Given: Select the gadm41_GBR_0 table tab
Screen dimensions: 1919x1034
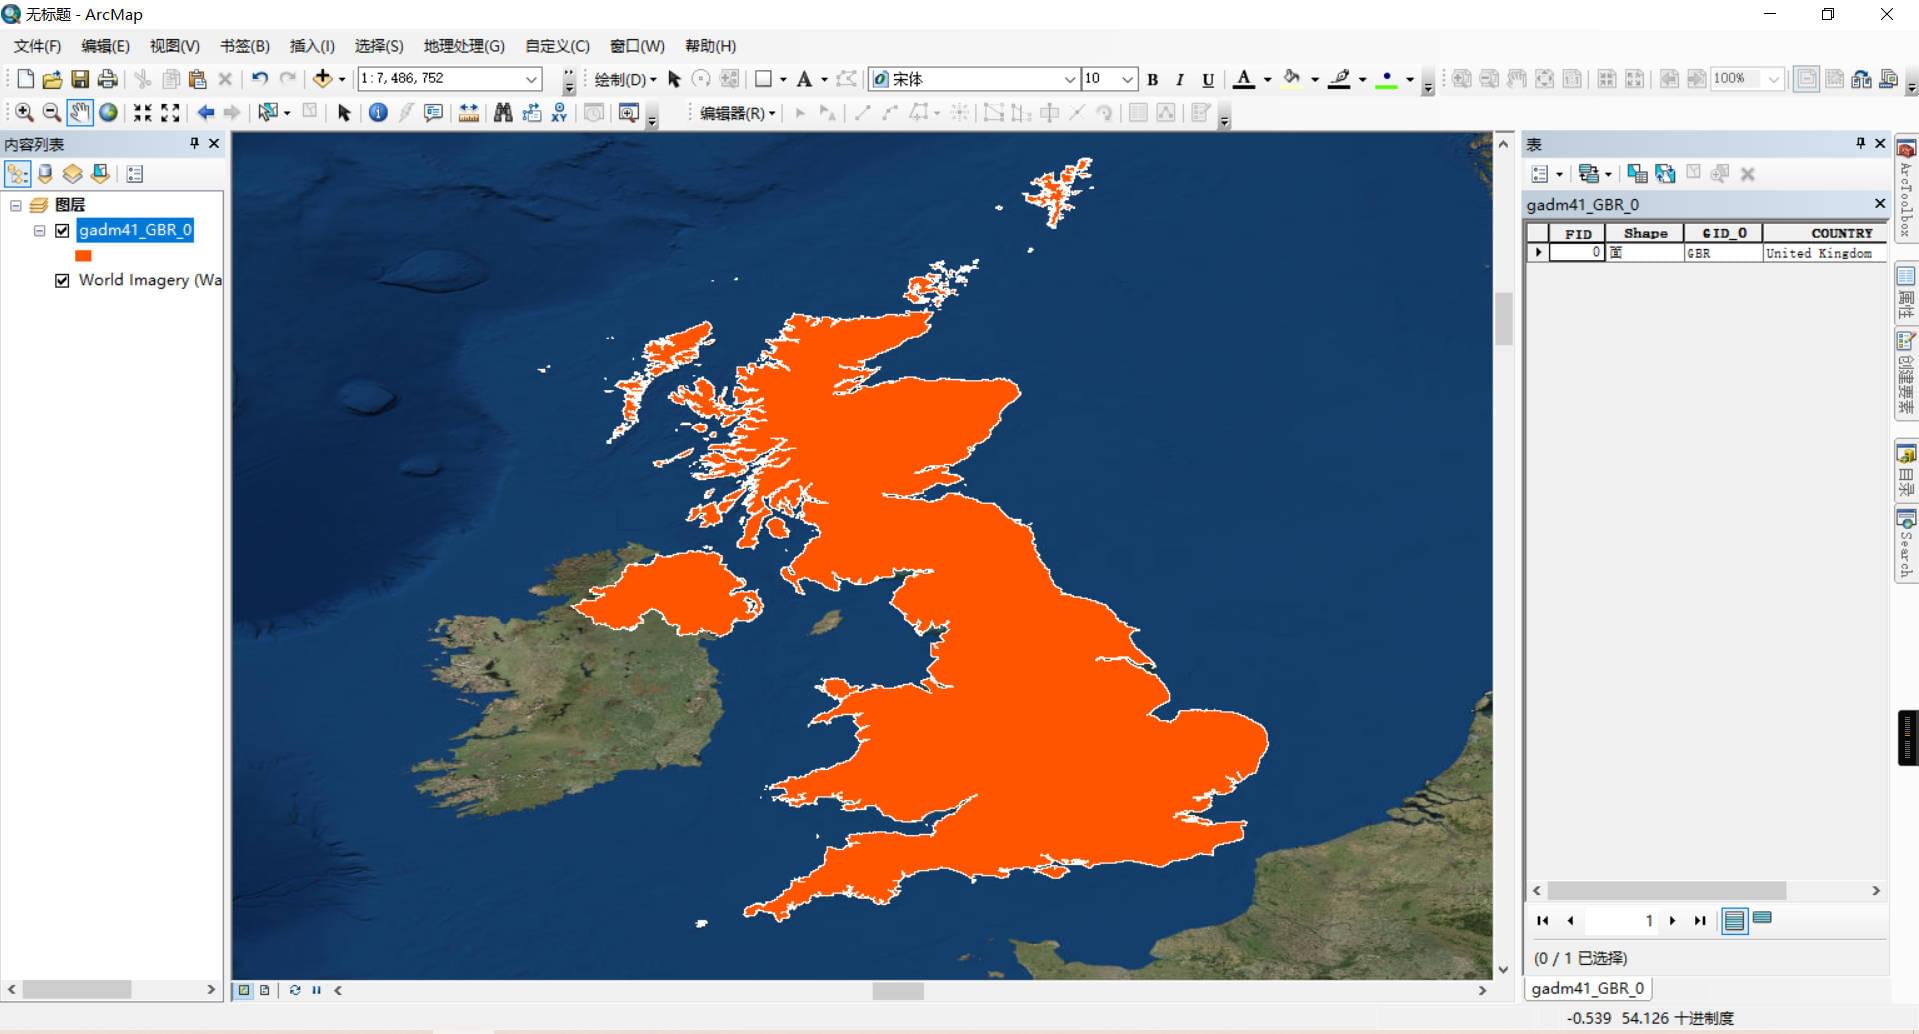Looking at the screenshot, I should pyautogui.click(x=1587, y=988).
